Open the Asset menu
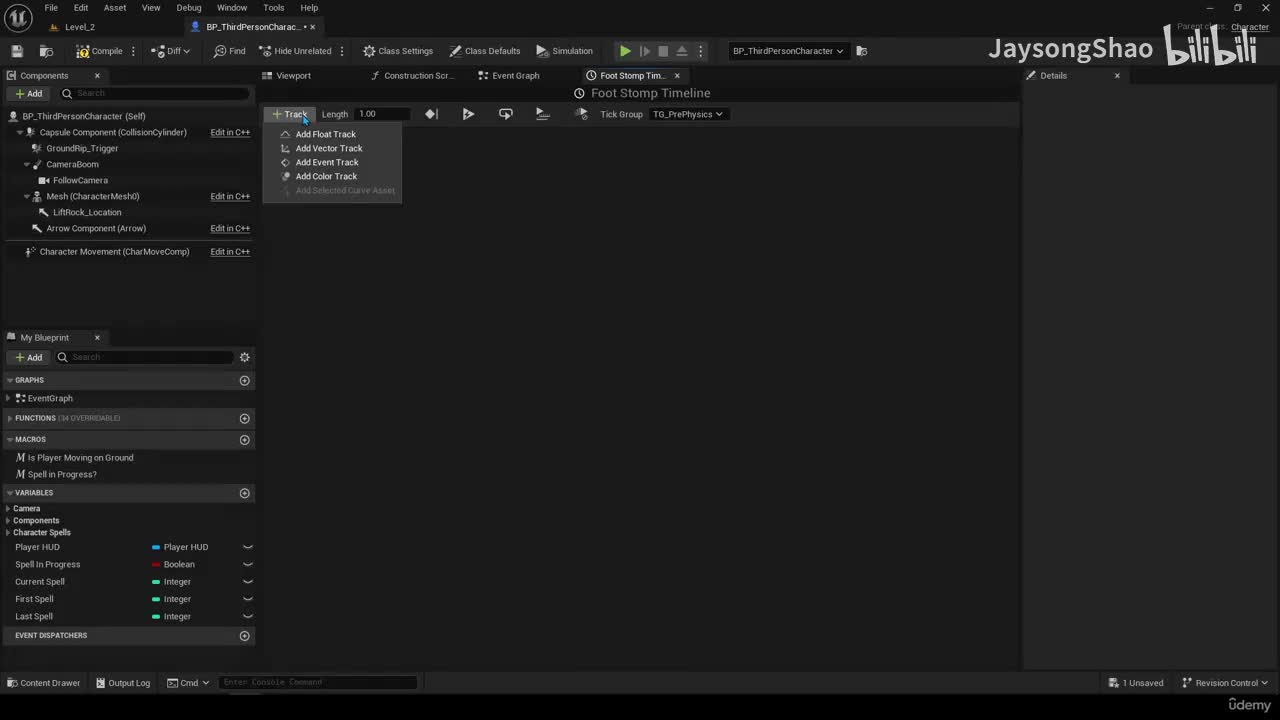1280x720 pixels. [115, 8]
